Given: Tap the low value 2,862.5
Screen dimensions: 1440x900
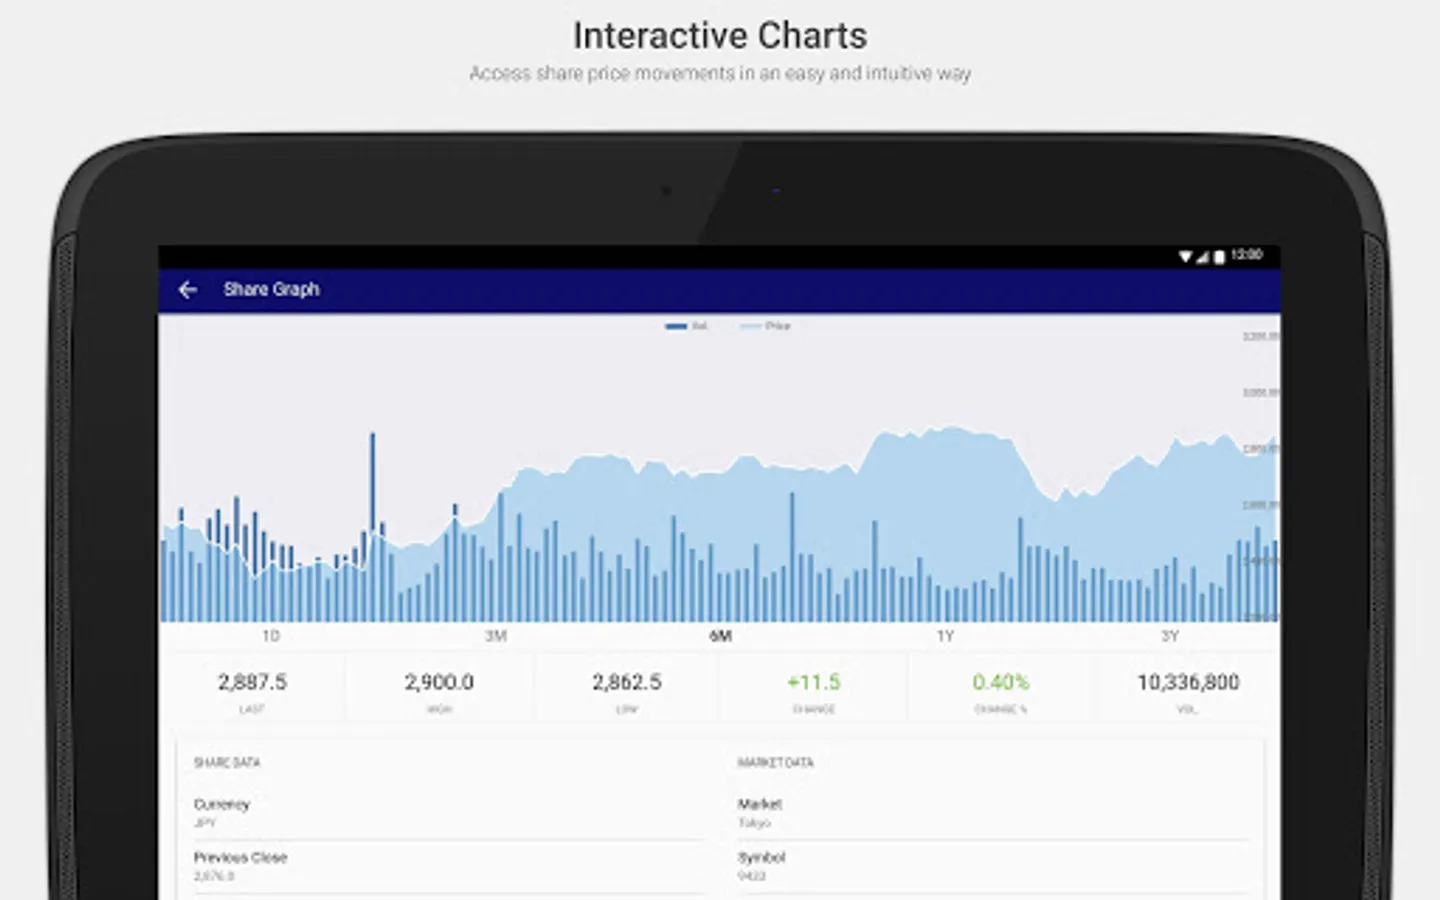Looking at the screenshot, I should point(627,682).
